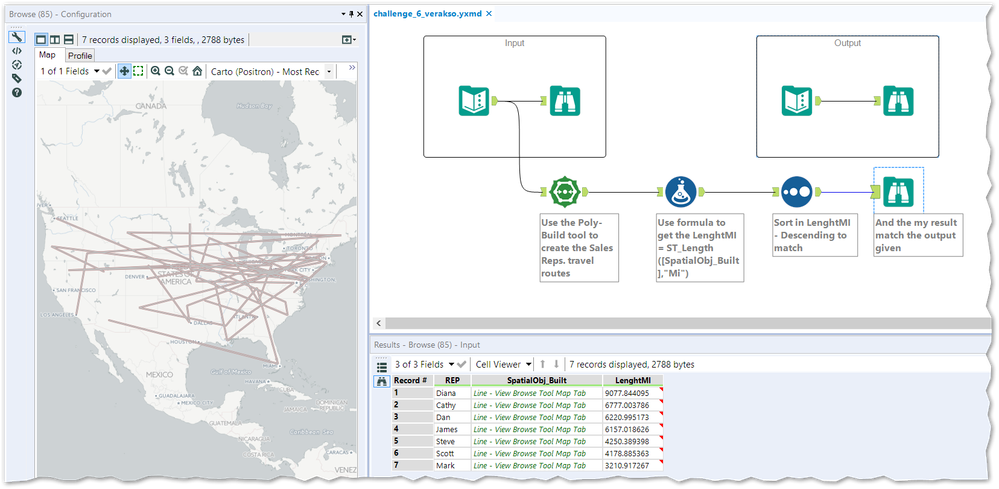Click canvas scroll left arrow
The width and height of the screenshot is (999, 489).
[x=378, y=323]
